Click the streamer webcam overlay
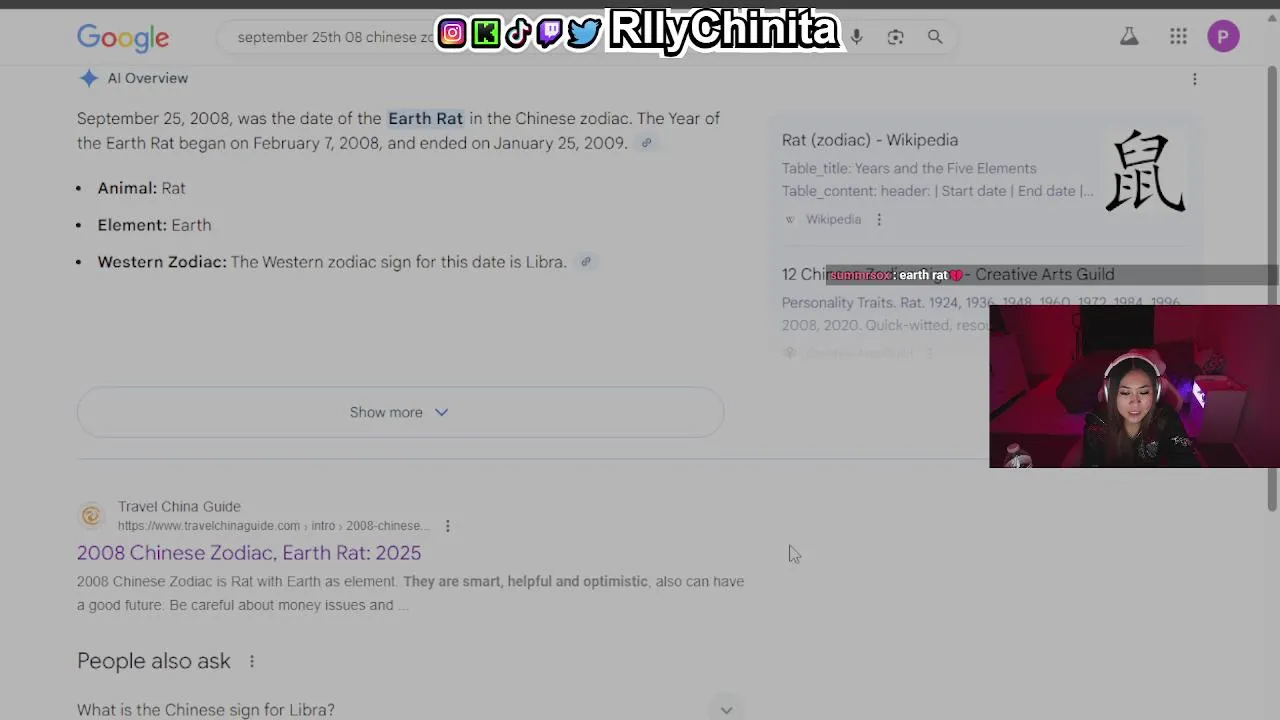Screen dimensions: 1280x720 pos(1134,386)
